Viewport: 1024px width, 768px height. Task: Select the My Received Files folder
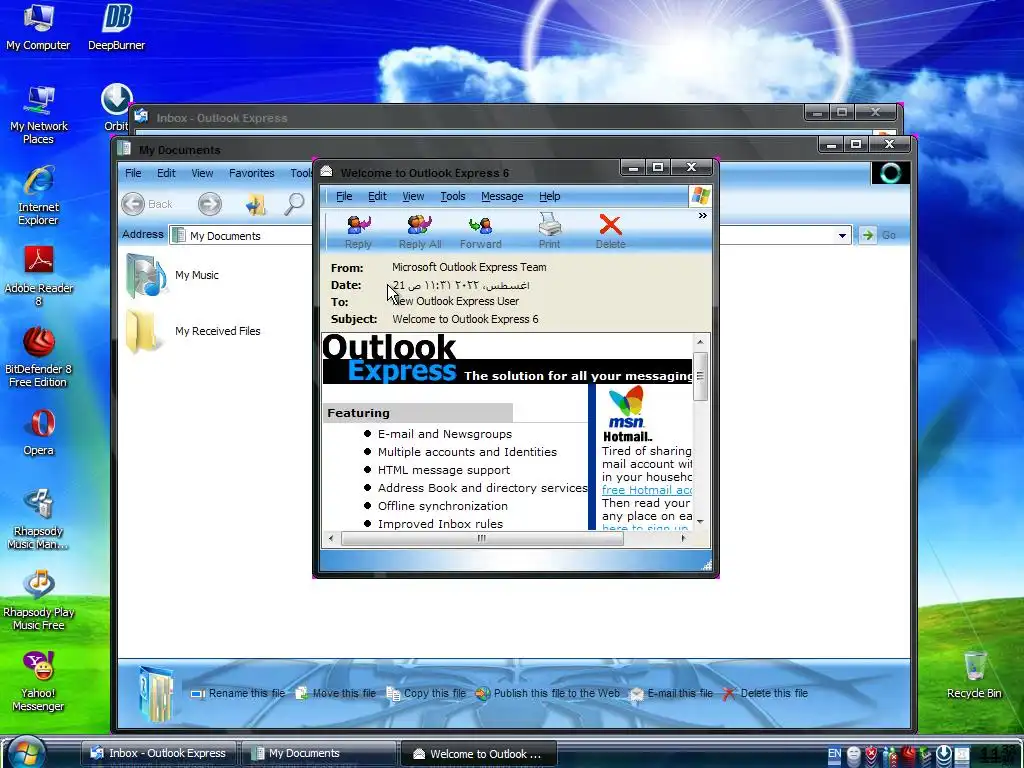[193, 331]
